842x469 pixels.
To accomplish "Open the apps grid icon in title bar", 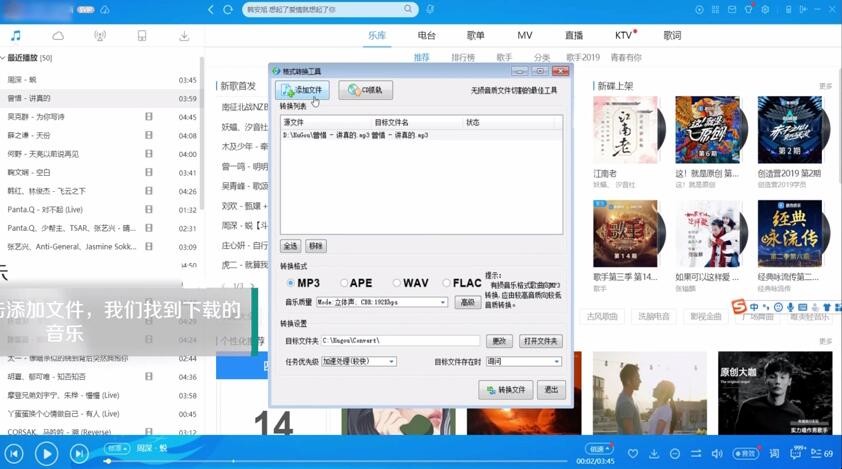I will tap(715, 10).
